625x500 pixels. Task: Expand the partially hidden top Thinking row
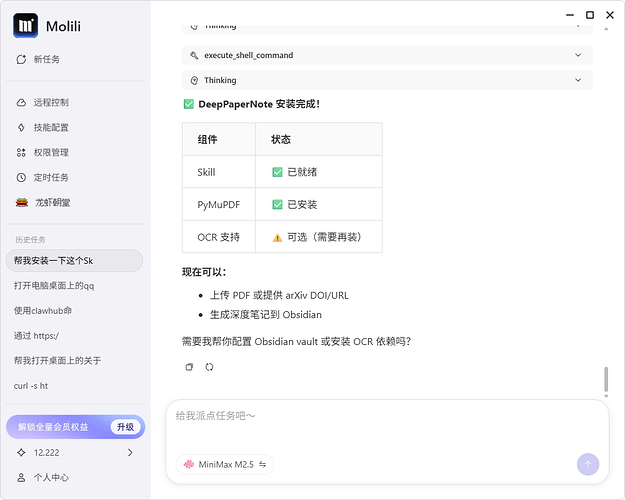[387, 30]
